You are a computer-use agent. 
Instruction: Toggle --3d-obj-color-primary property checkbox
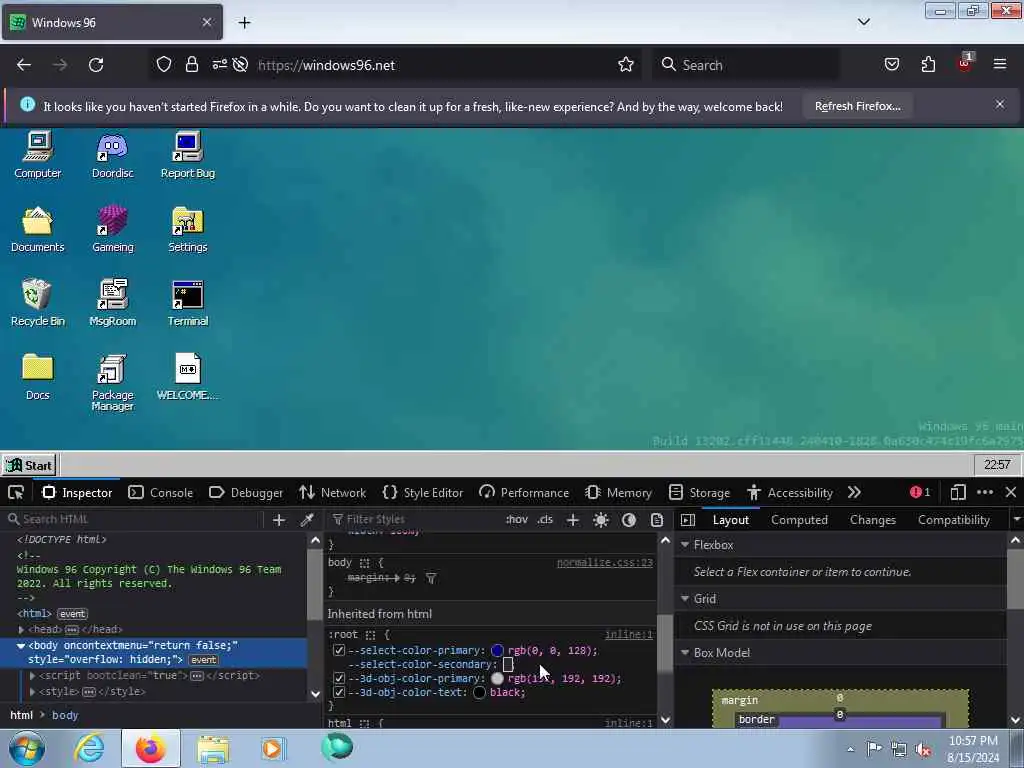click(339, 679)
